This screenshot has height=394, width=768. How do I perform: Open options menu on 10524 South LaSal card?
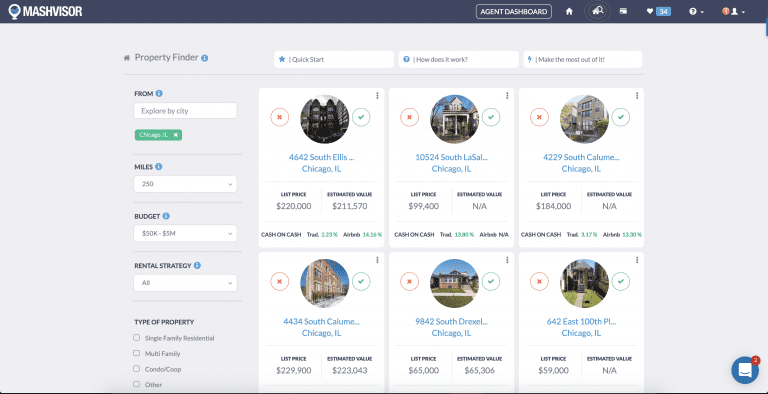tap(507, 96)
